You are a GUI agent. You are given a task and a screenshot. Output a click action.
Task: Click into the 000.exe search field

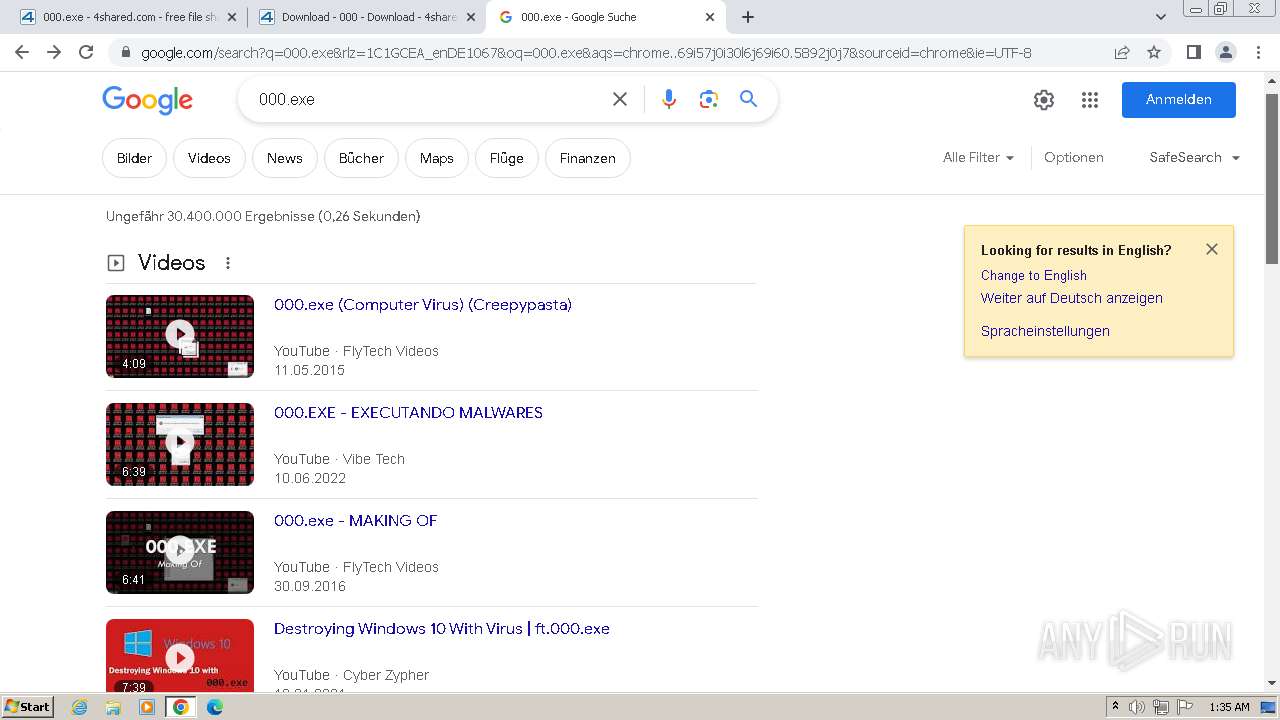[425, 99]
